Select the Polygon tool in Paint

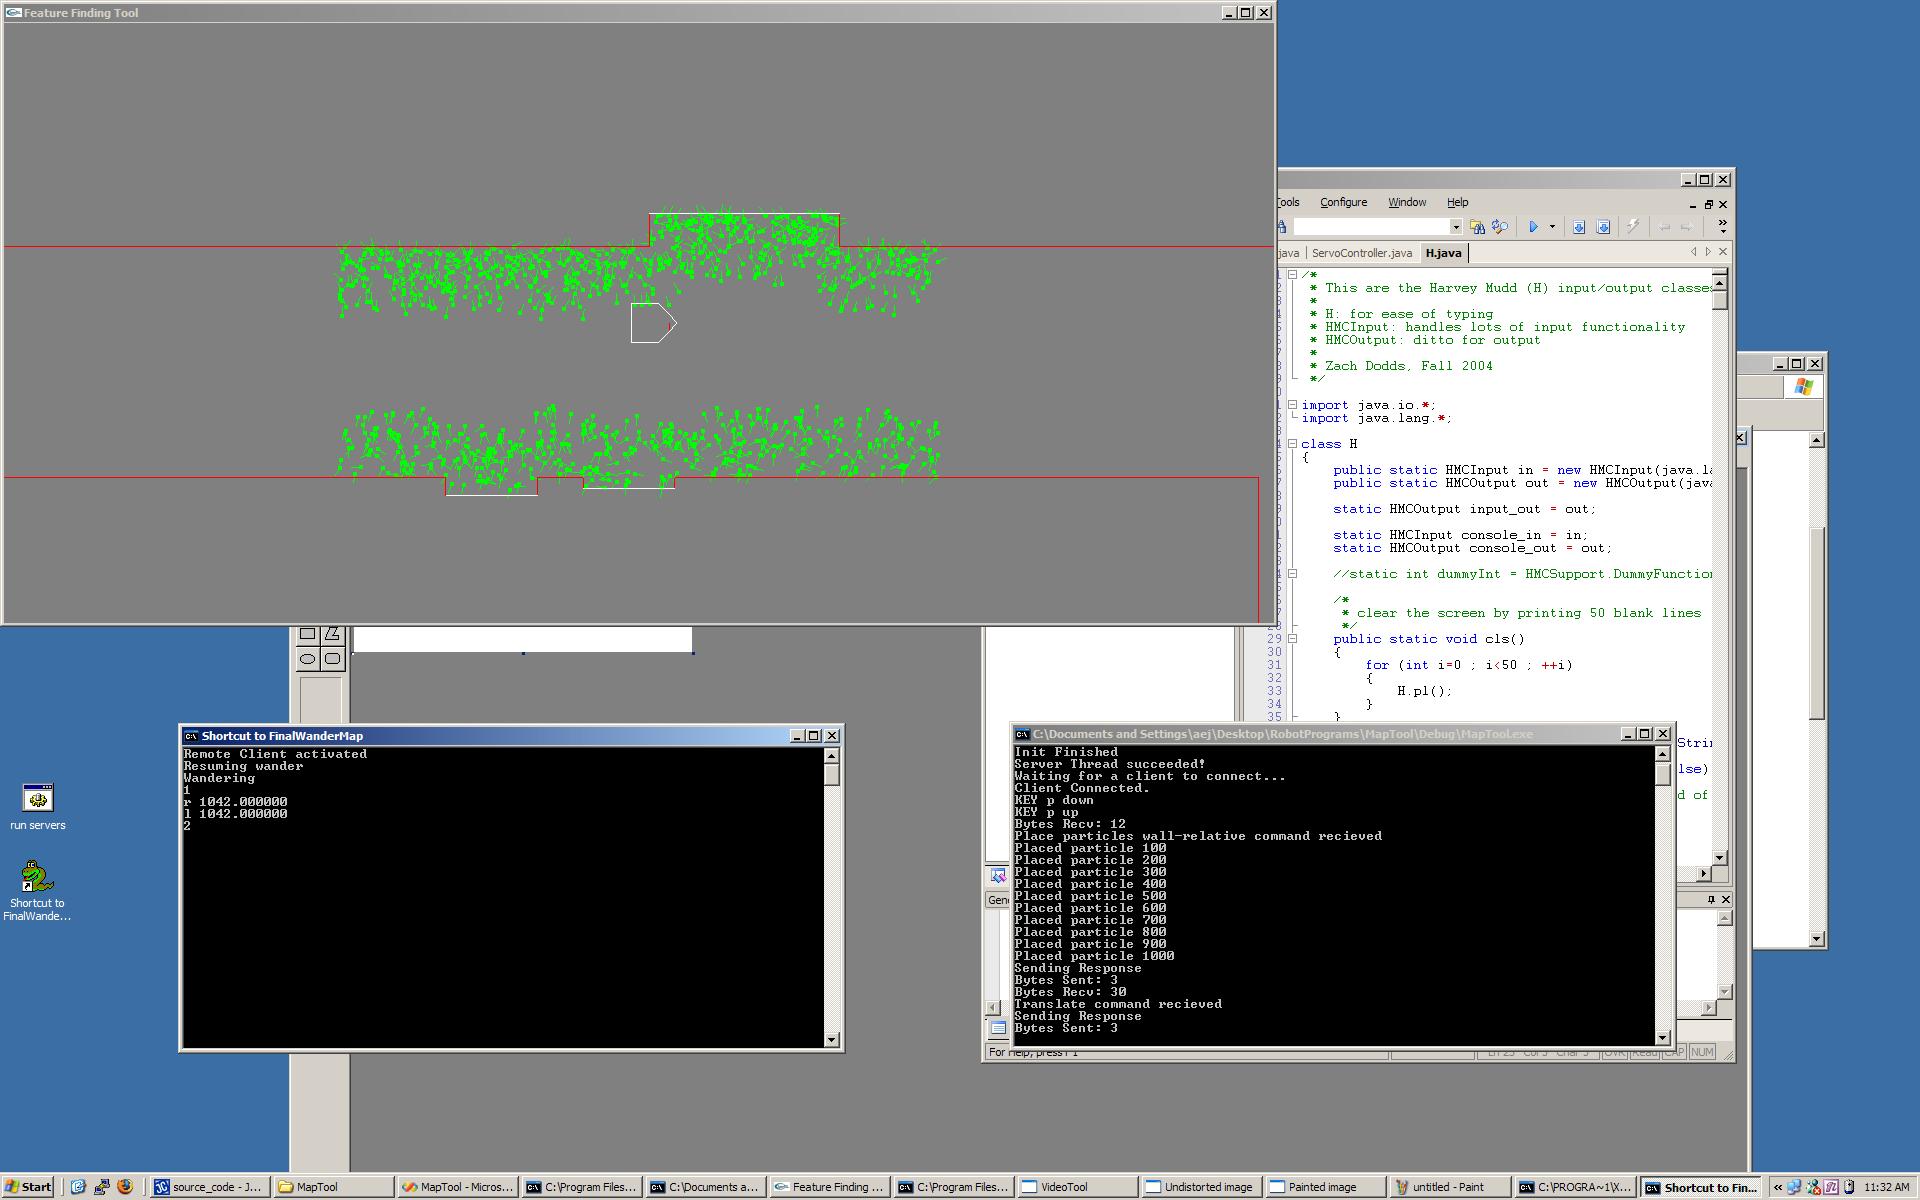[x=332, y=634]
